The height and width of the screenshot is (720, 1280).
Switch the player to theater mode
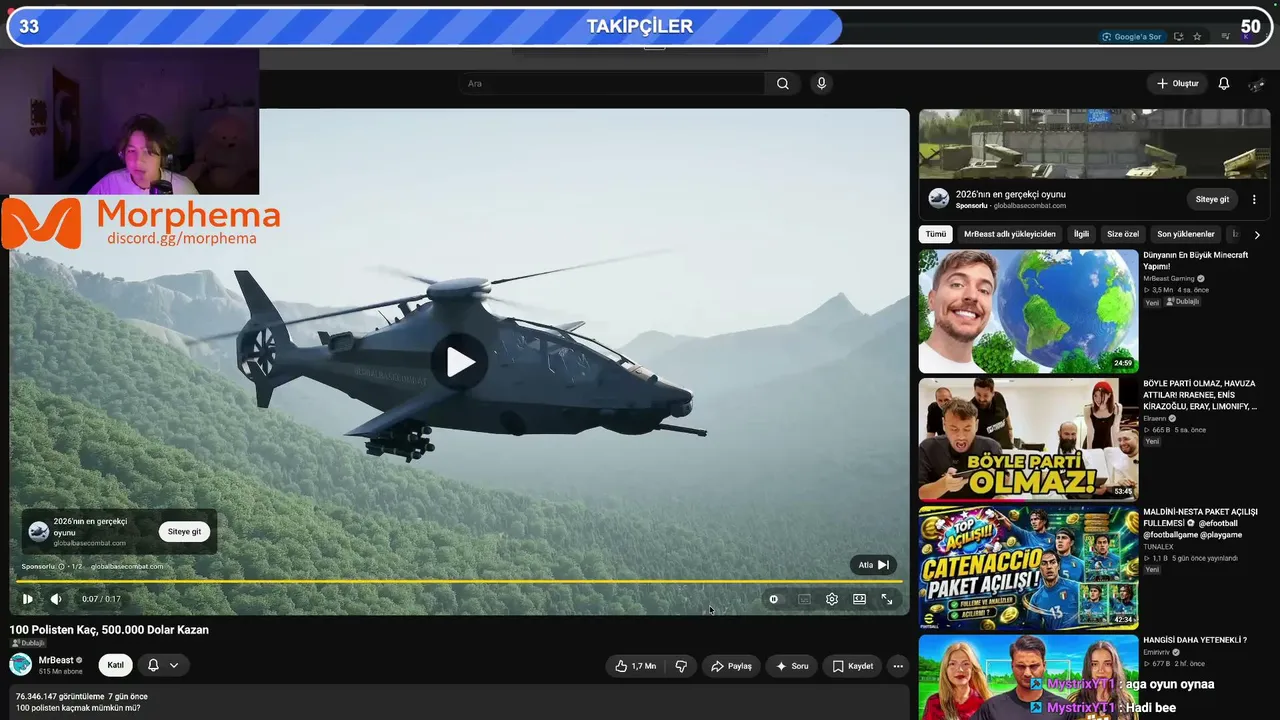click(x=859, y=599)
